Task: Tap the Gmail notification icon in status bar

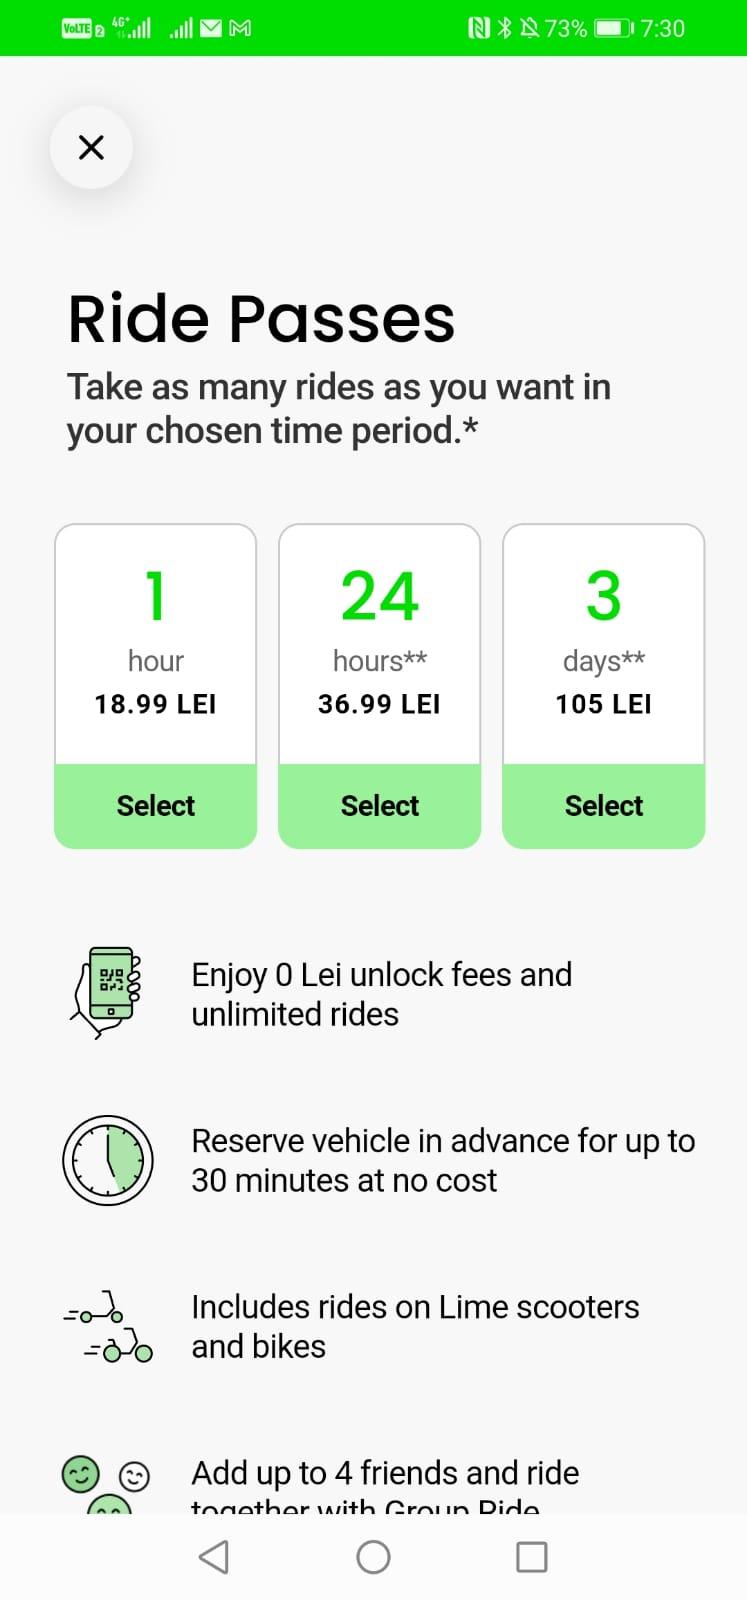Action: pyautogui.click(x=240, y=29)
